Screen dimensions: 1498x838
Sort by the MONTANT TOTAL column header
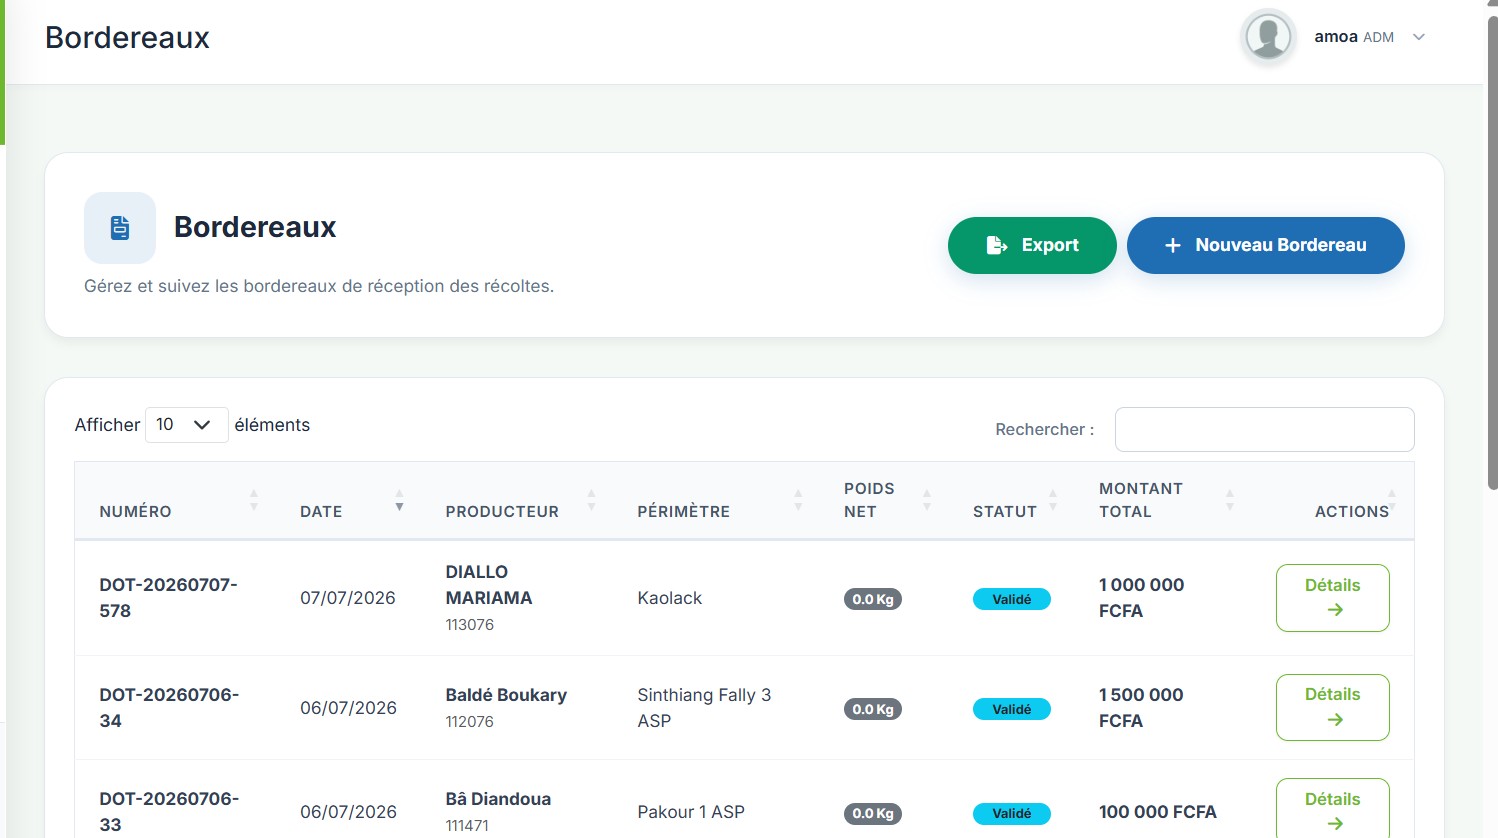click(1163, 501)
